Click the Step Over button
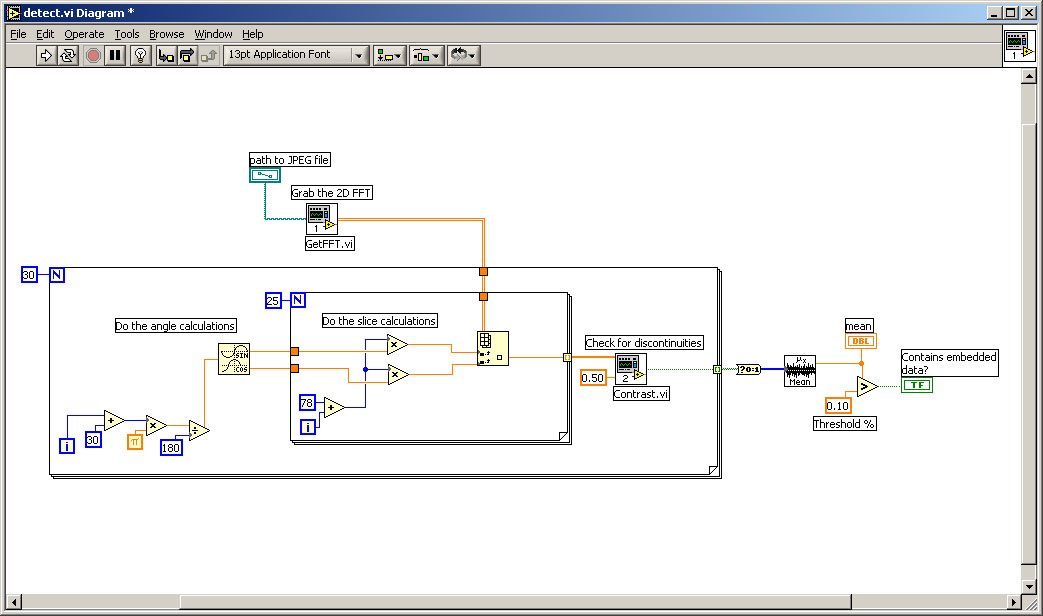 pos(187,55)
